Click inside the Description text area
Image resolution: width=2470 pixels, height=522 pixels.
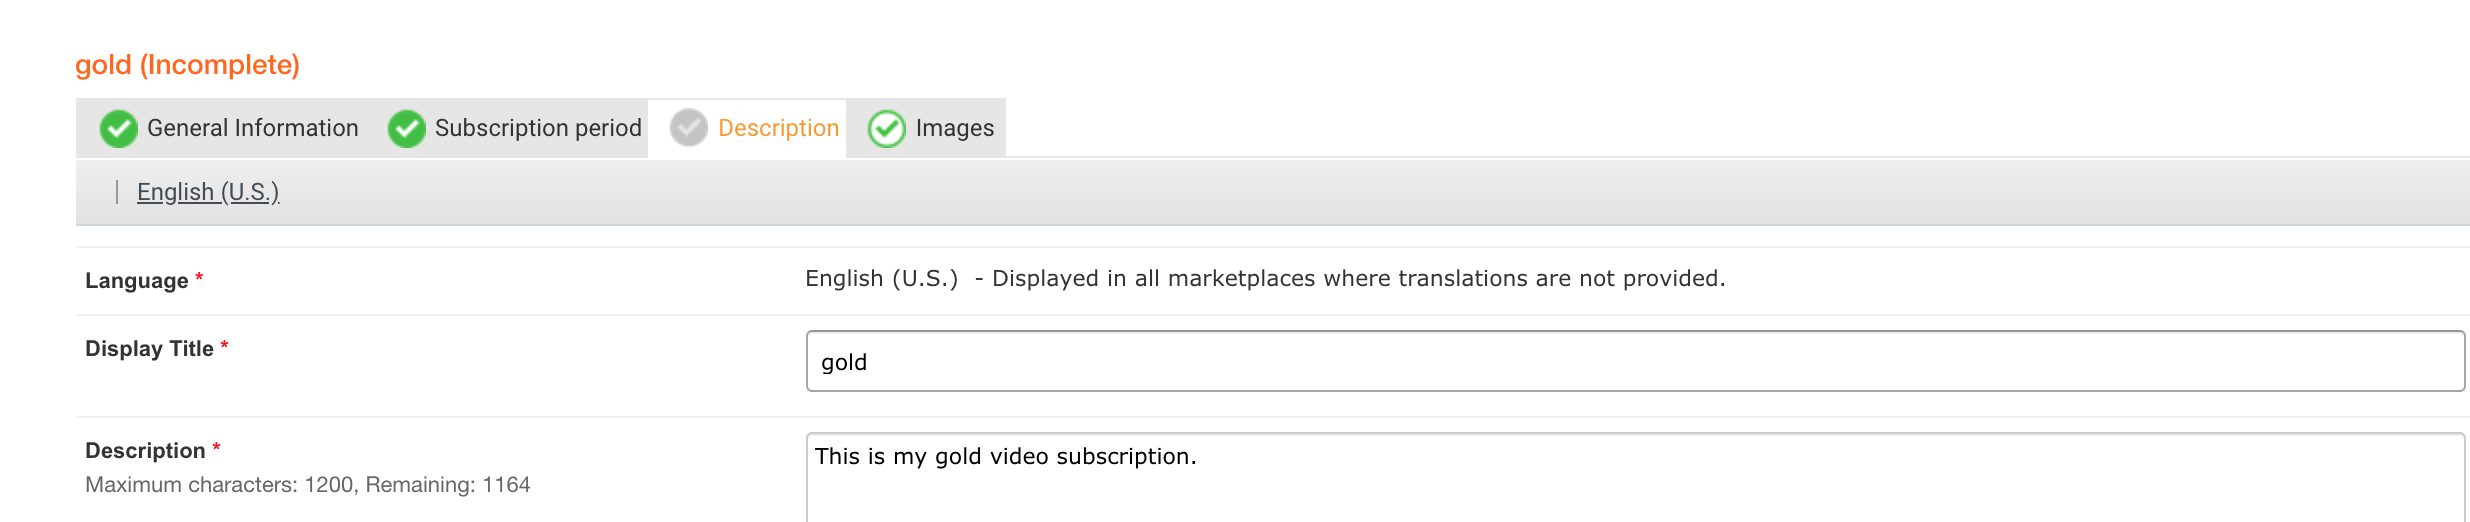(x=1635, y=478)
